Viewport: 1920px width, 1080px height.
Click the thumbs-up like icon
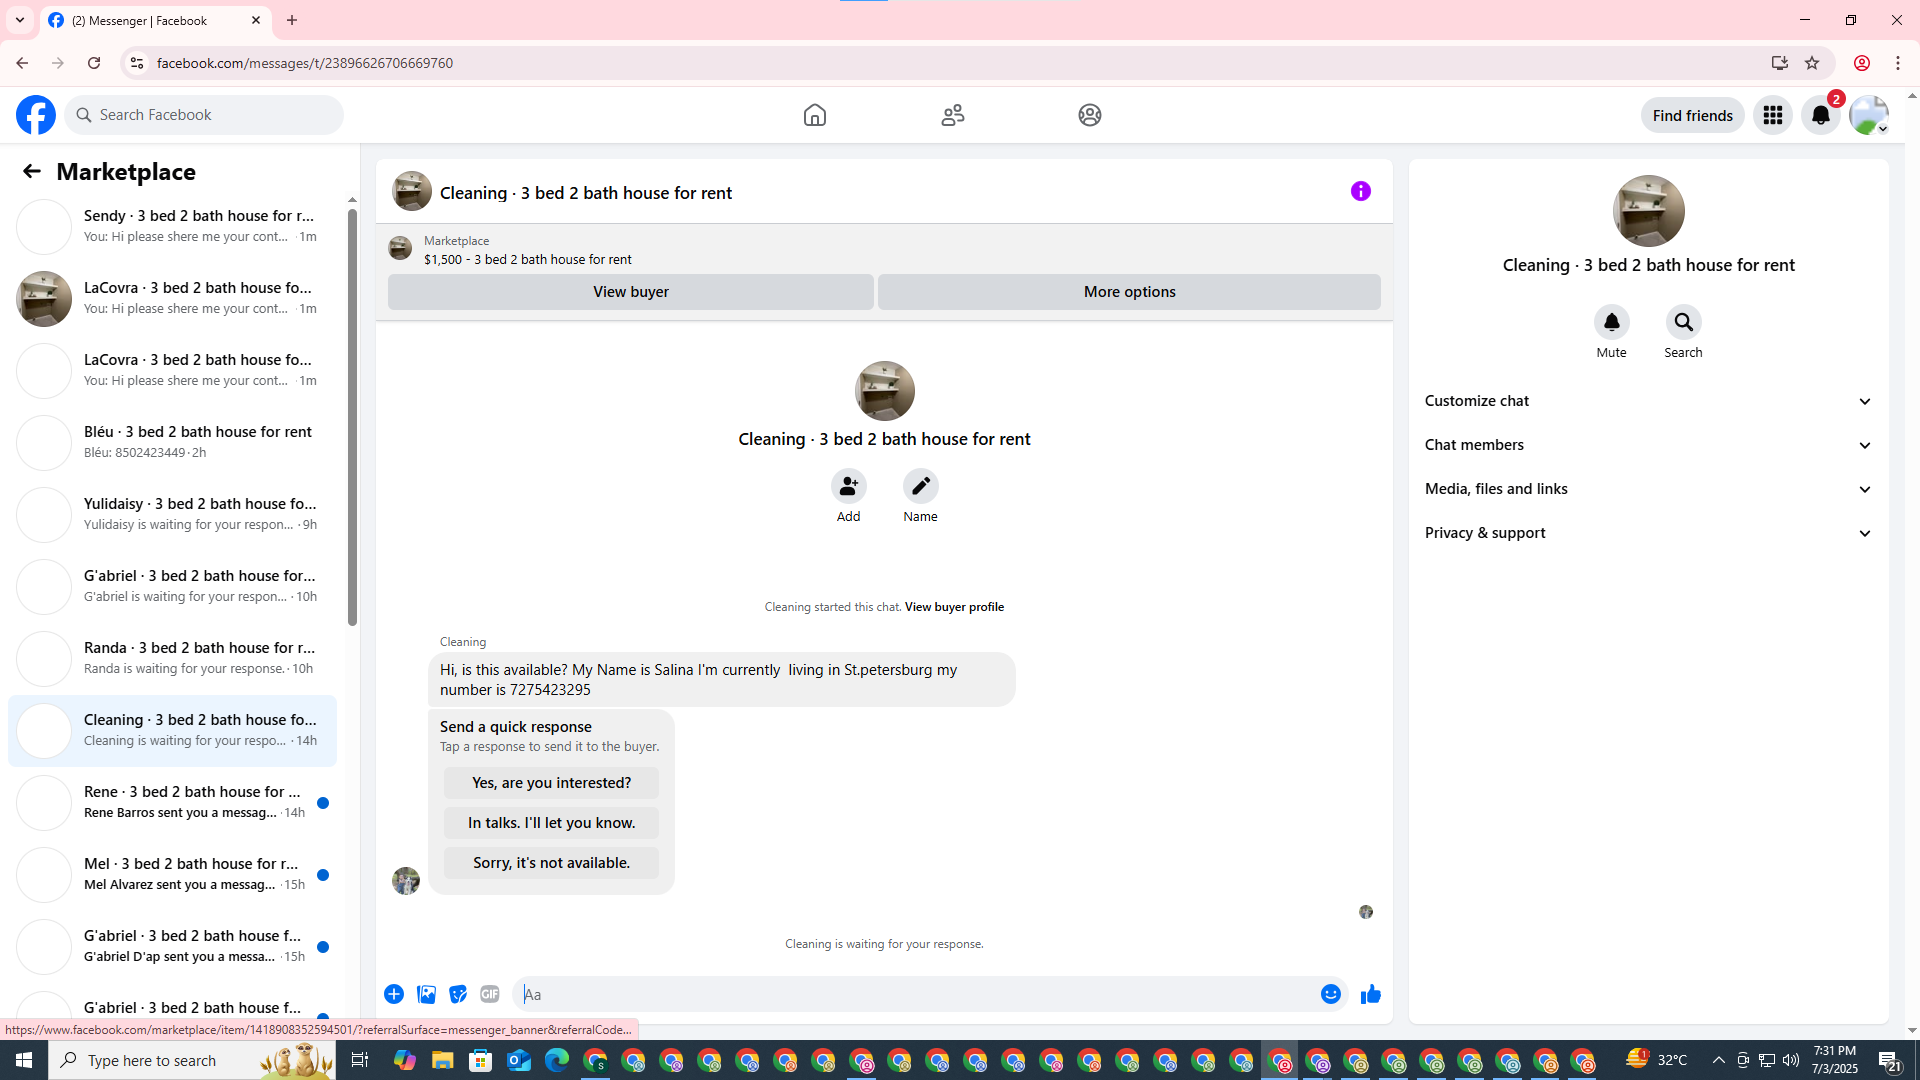pyautogui.click(x=1370, y=994)
